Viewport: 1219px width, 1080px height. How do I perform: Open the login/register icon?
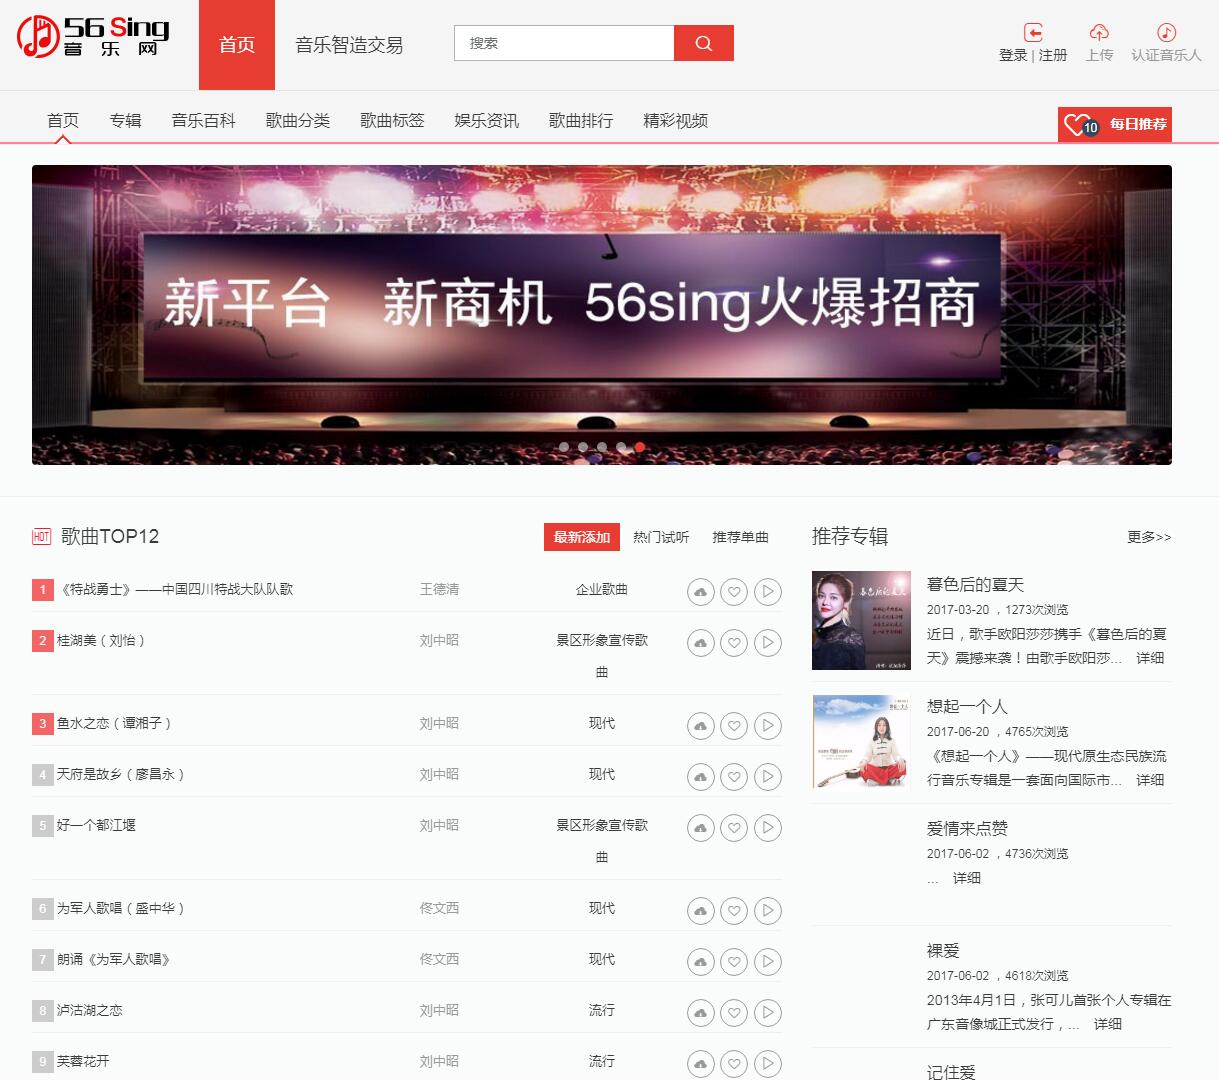[1034, 32]
